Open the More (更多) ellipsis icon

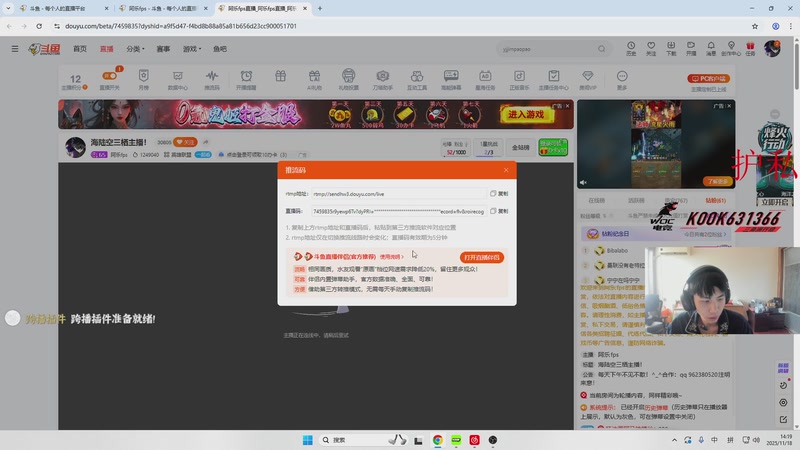click(x=622, y=80)
